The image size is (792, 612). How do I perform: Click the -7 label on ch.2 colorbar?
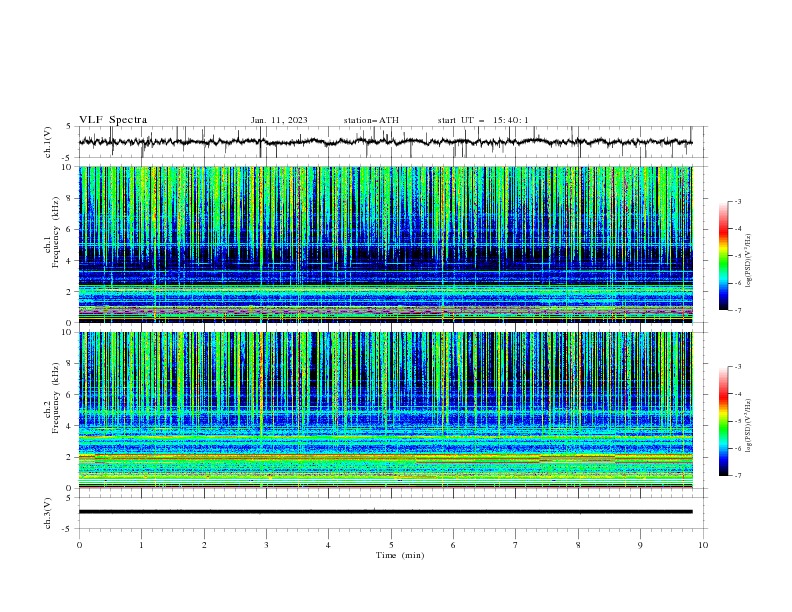click(737, 475)
